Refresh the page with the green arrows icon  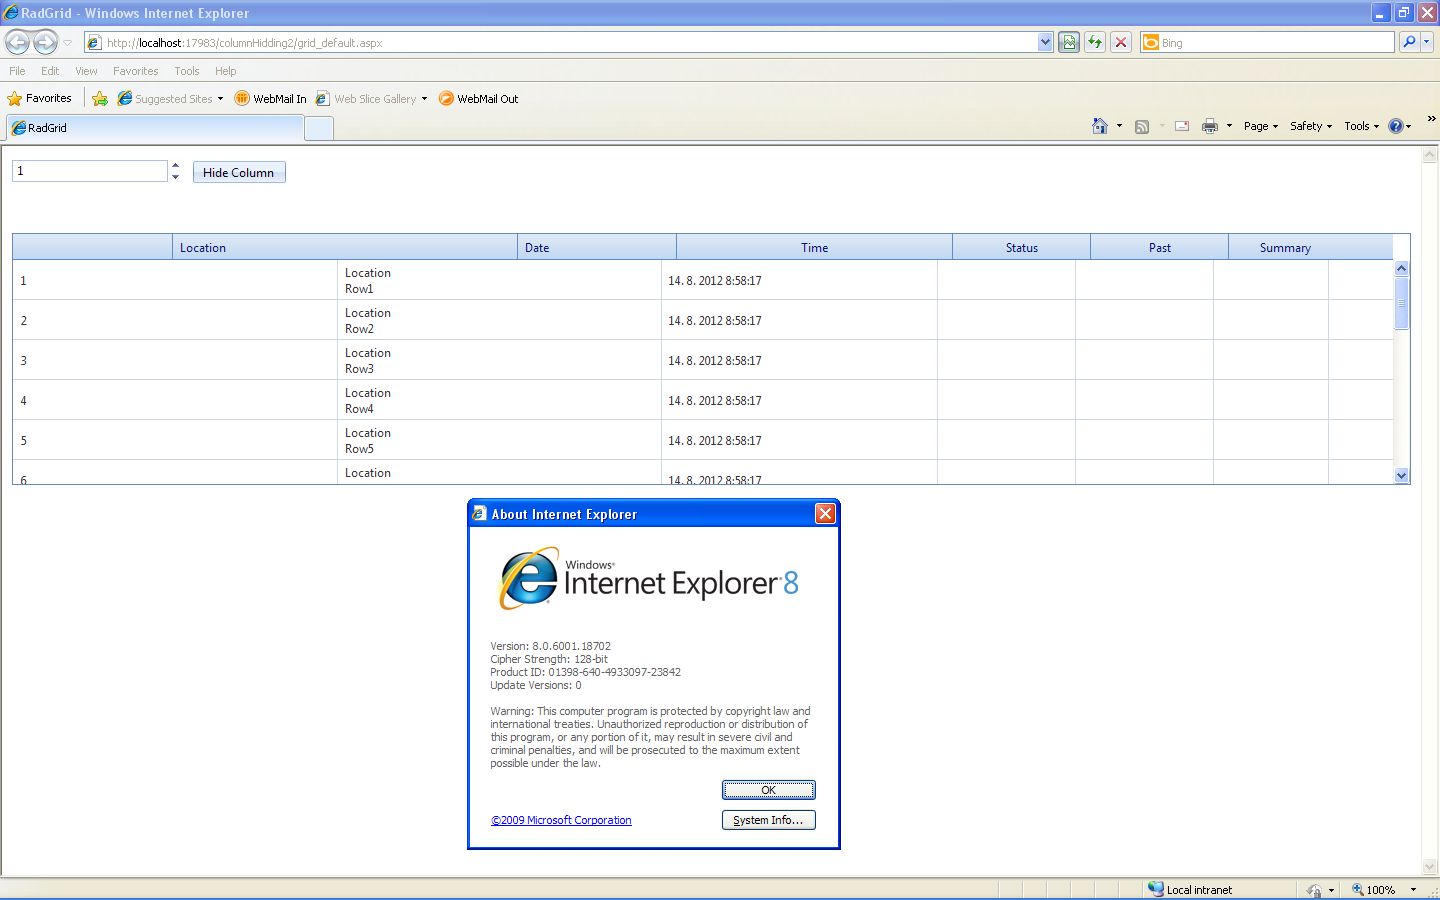click(1095, 43)
